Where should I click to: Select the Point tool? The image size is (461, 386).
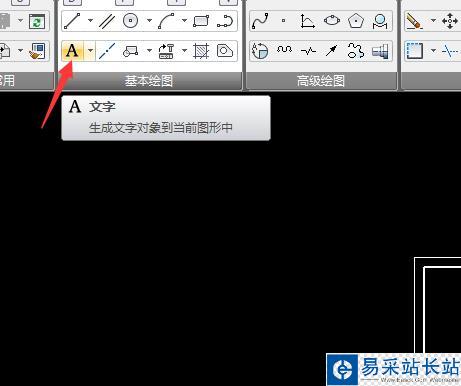pyautogui.click(x=283, y=21)
